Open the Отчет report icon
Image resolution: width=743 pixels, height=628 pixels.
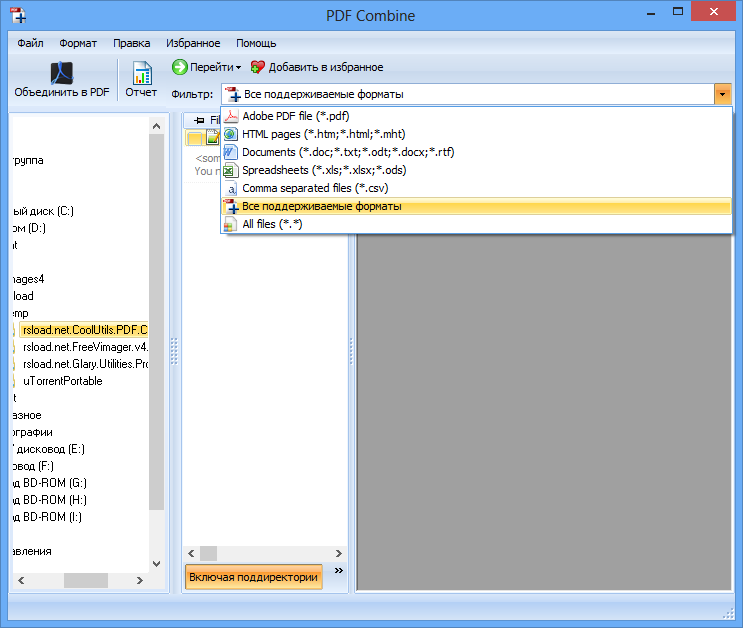pos(142,73)
